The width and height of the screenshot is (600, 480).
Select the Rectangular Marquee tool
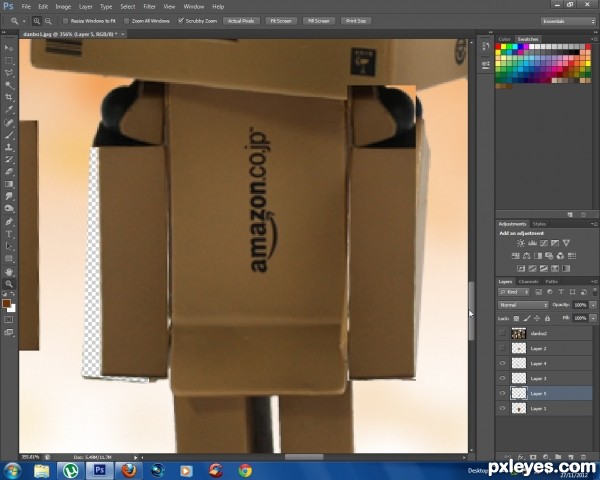pyautogui.click(x=9, y=60)
